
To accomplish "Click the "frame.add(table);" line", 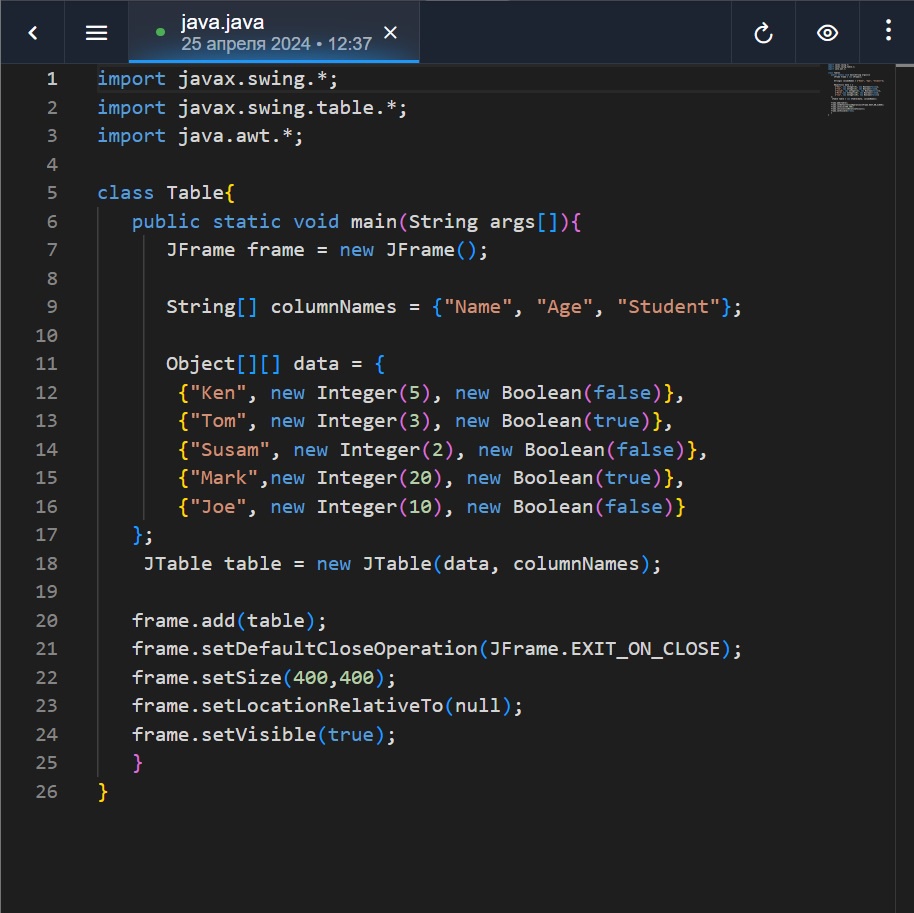I will click(x=229, y=620).
